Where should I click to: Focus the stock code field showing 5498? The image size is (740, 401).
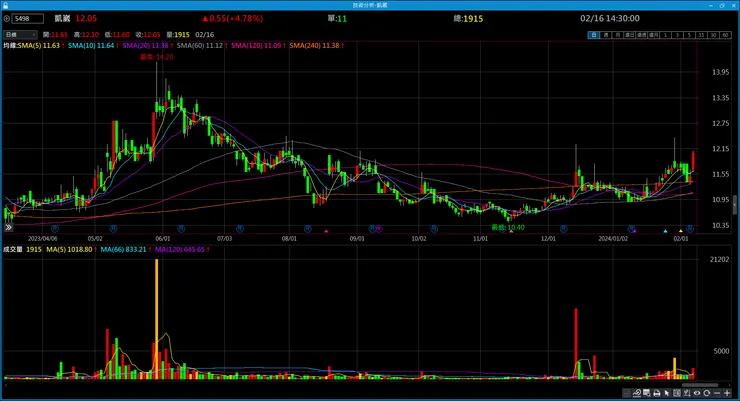pyautogui.click(x=27, y=19)
